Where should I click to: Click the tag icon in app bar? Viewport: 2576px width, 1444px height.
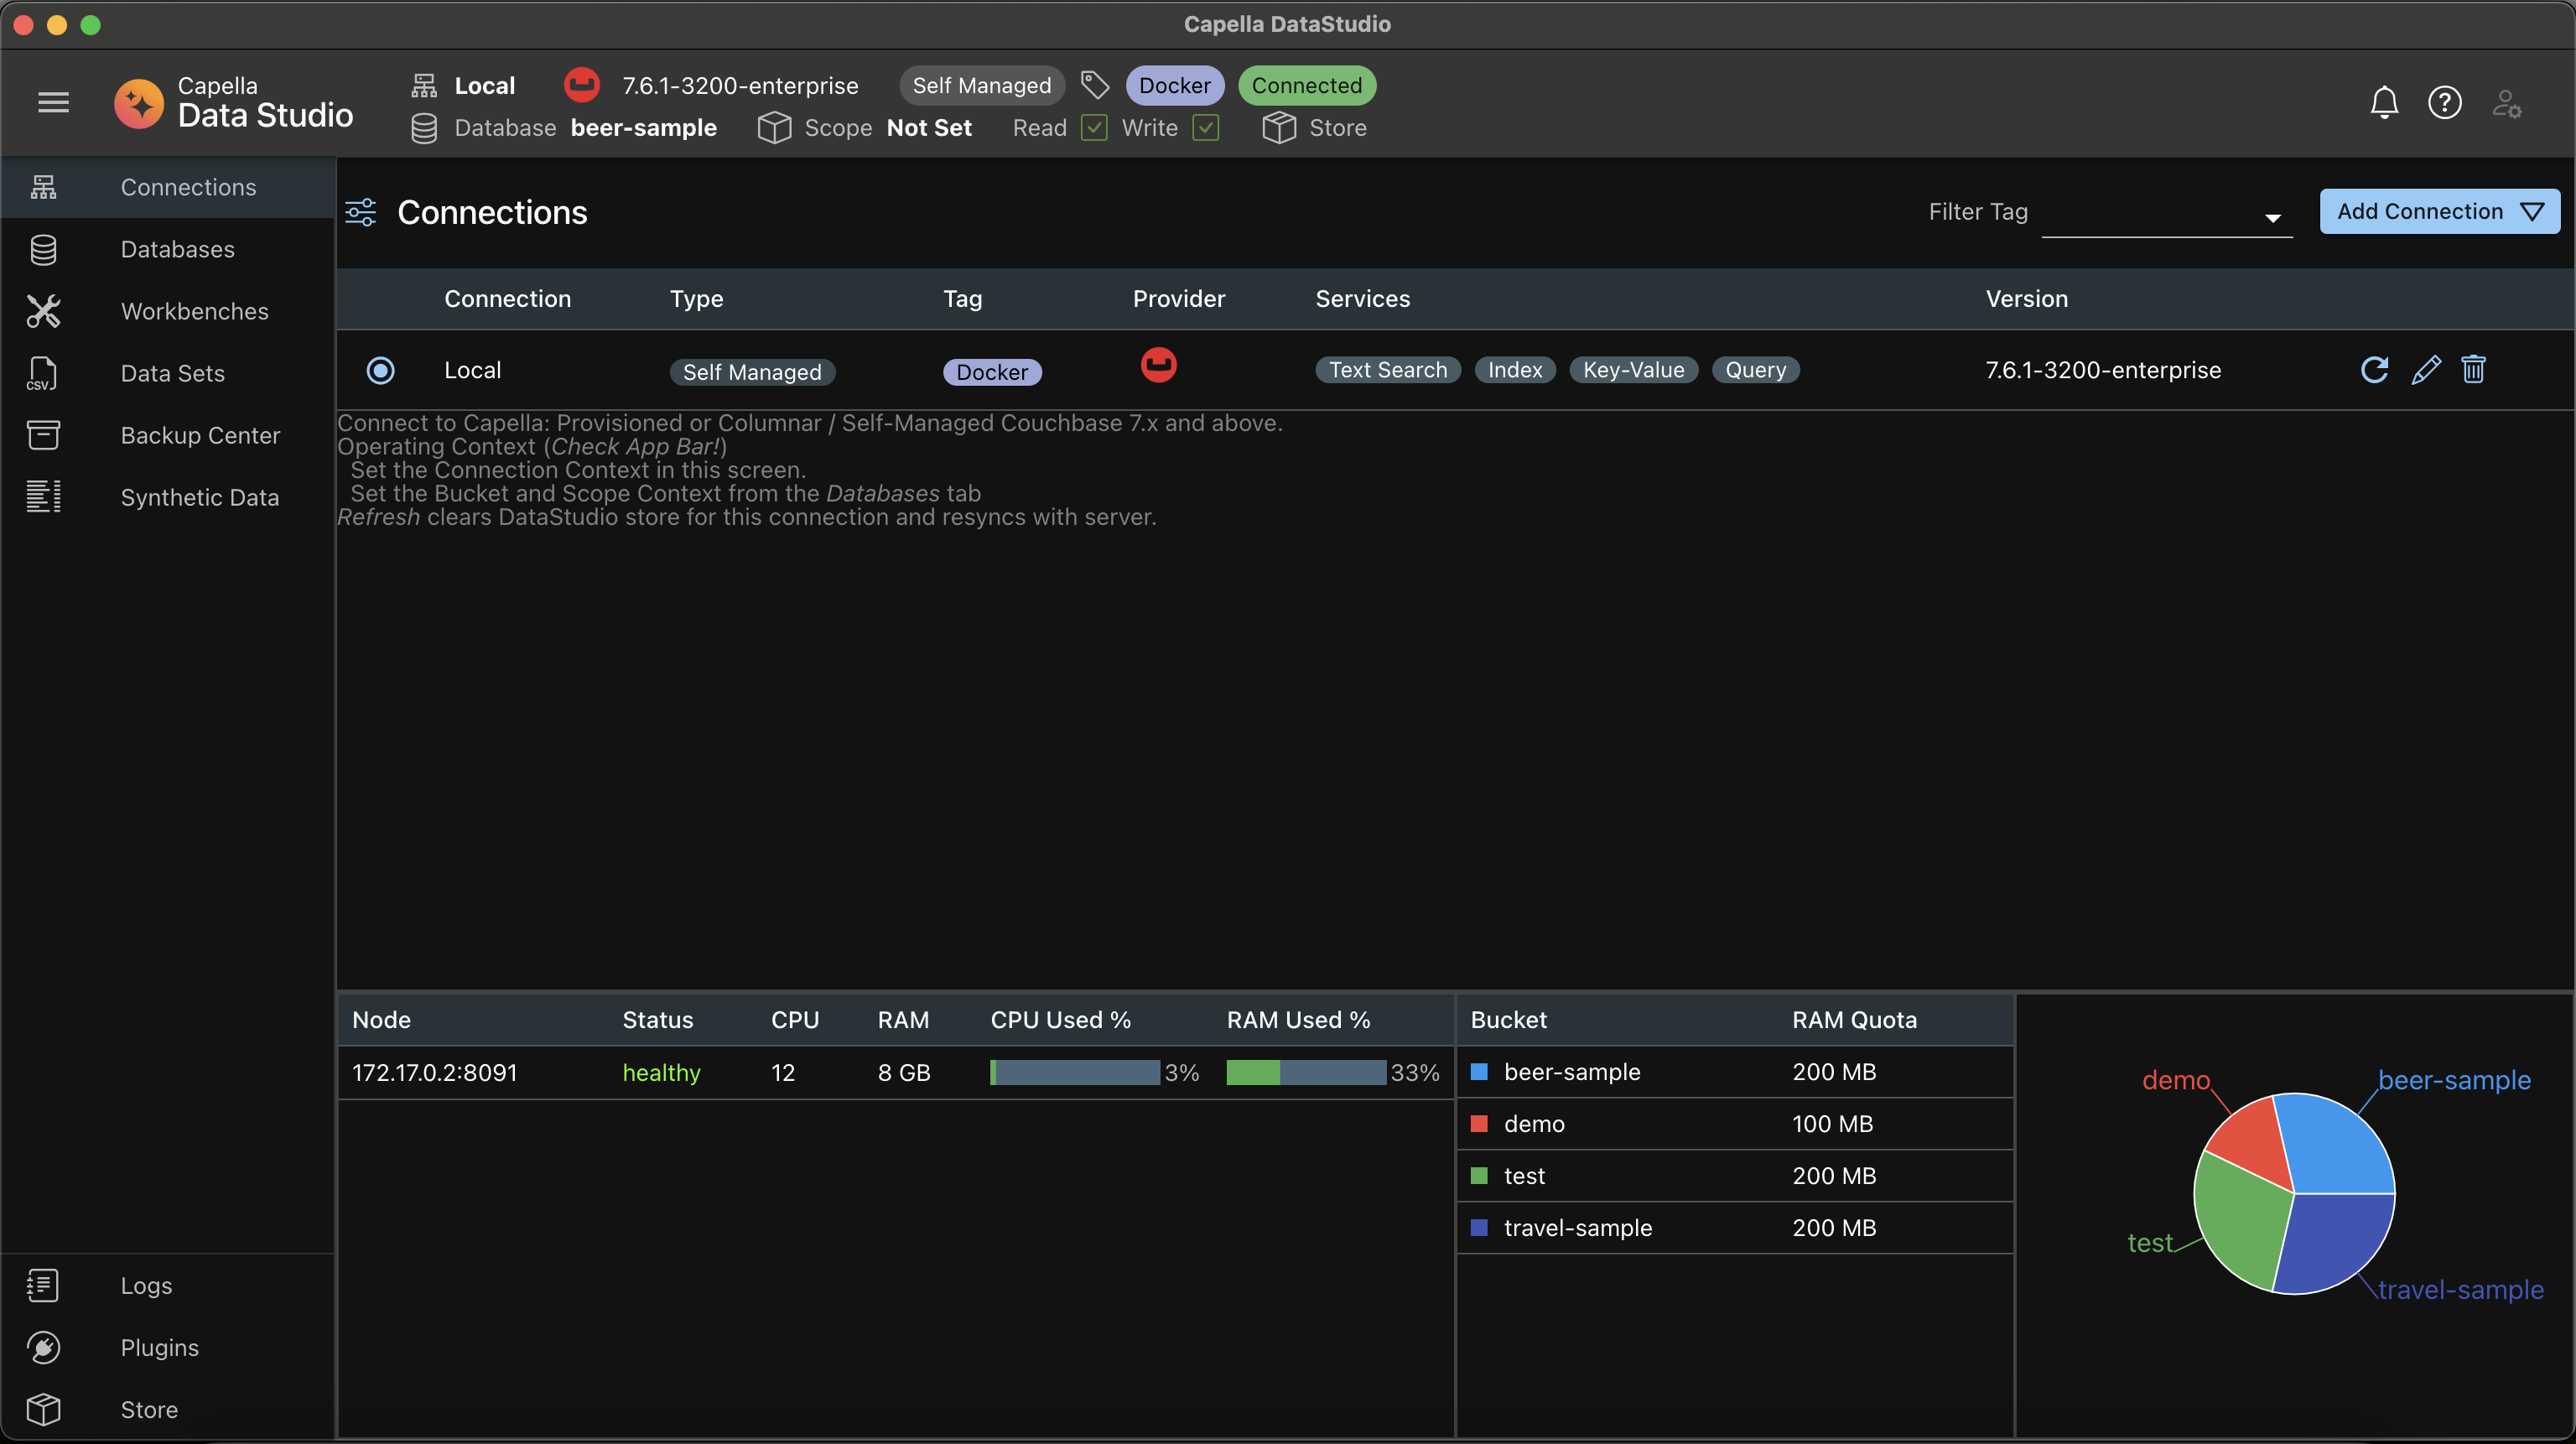[1095, 85]
